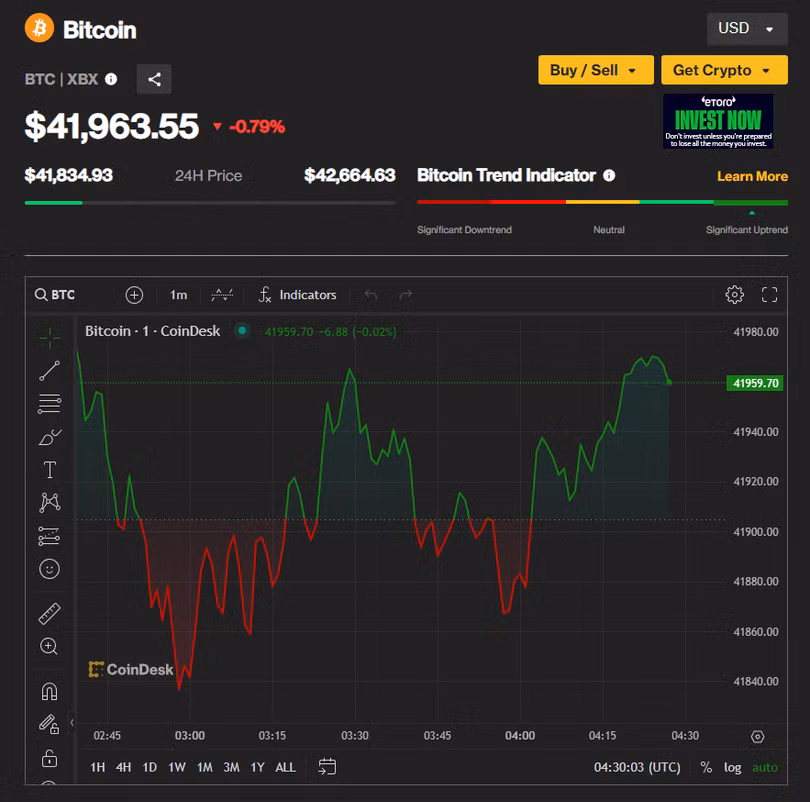Toggle percent scale on the chart
Viewport: 810px width, 802px height.
tap(706, 767)
